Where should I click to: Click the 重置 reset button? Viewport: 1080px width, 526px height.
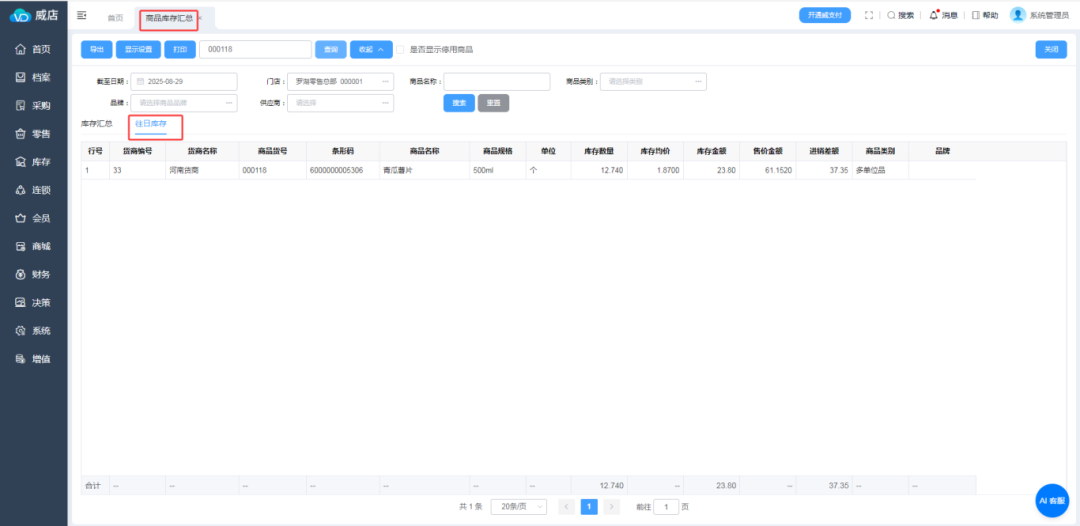pyautogui.click(x=494, y=102)
